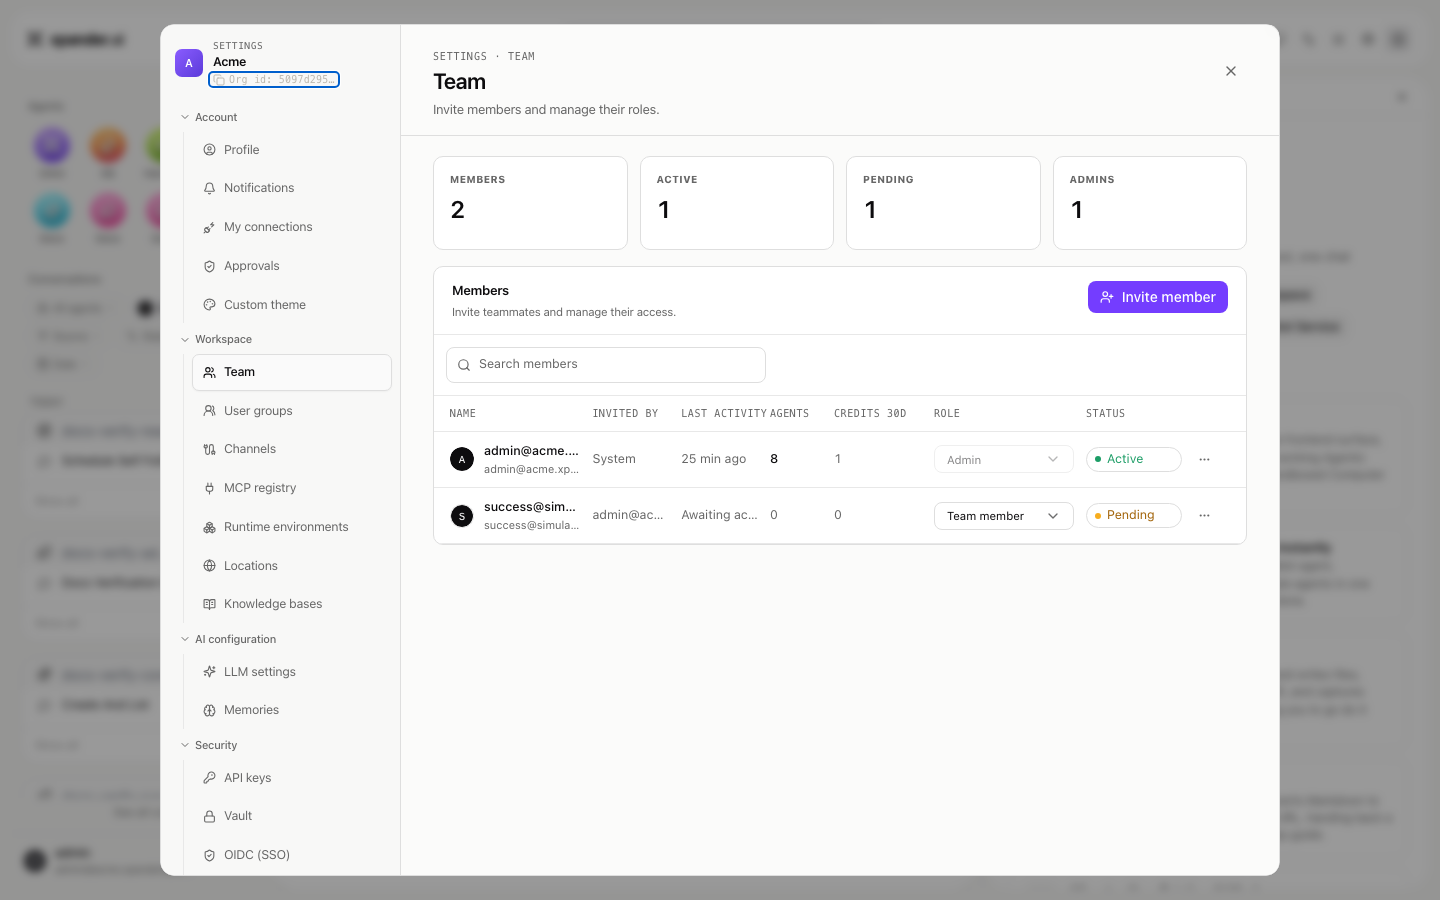Open Vault settings
The width and height of the screenshot is (1440, 900).
[x=292, y=816]
